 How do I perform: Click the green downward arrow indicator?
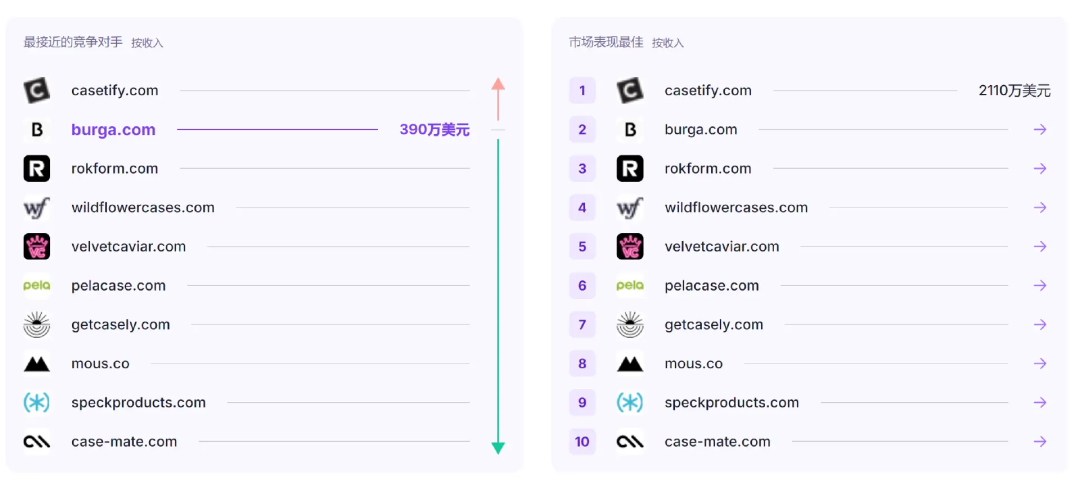point(498,446)
